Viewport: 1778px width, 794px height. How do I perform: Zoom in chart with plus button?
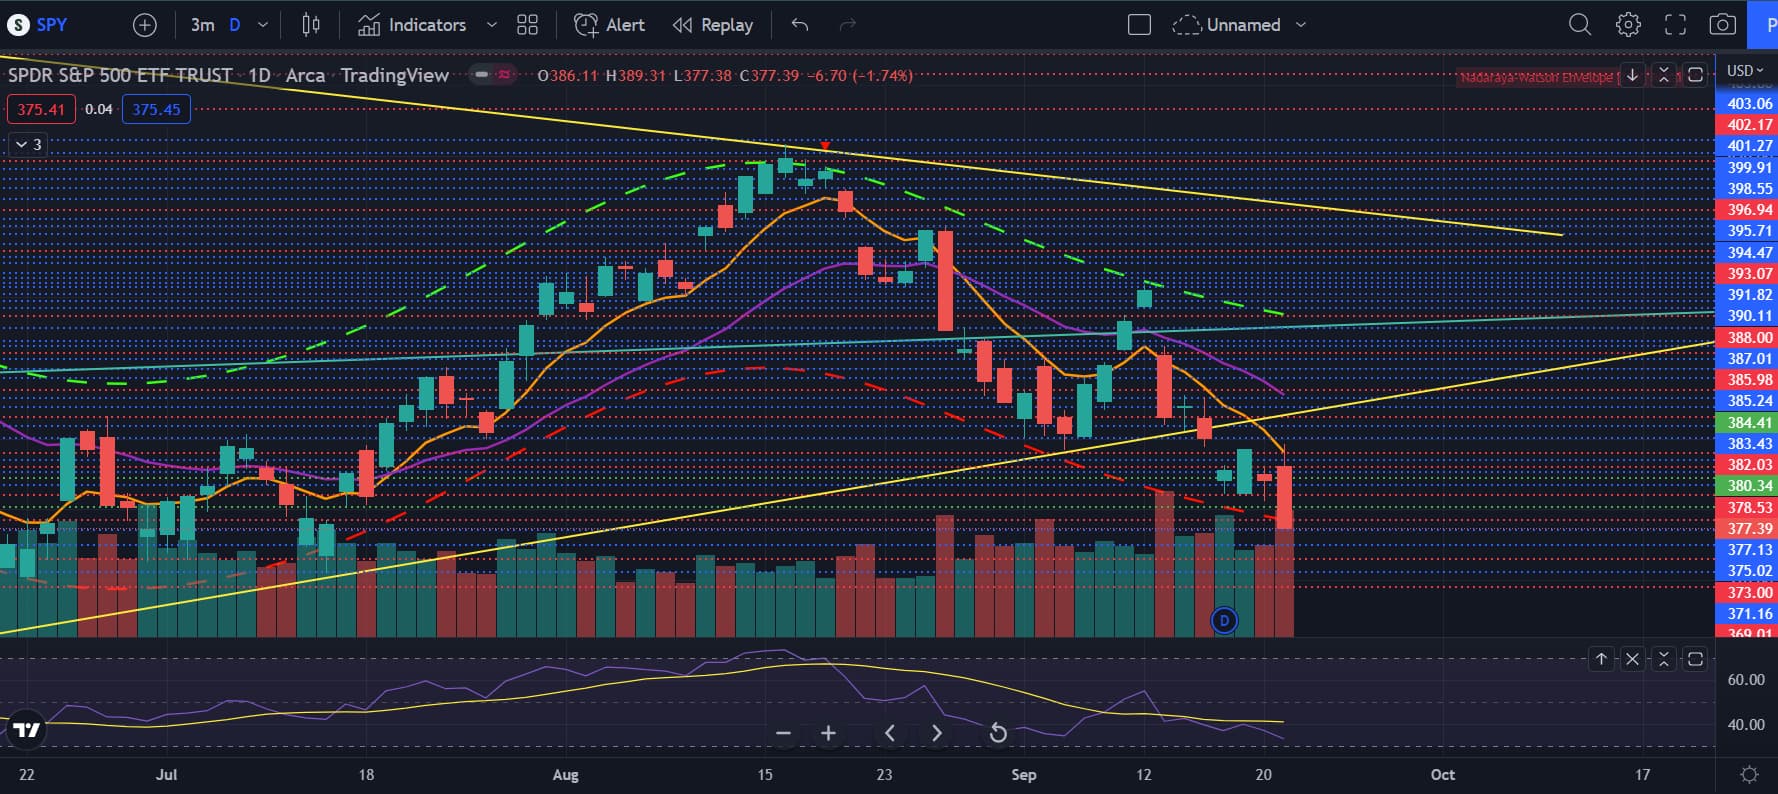tap(828, 733)
